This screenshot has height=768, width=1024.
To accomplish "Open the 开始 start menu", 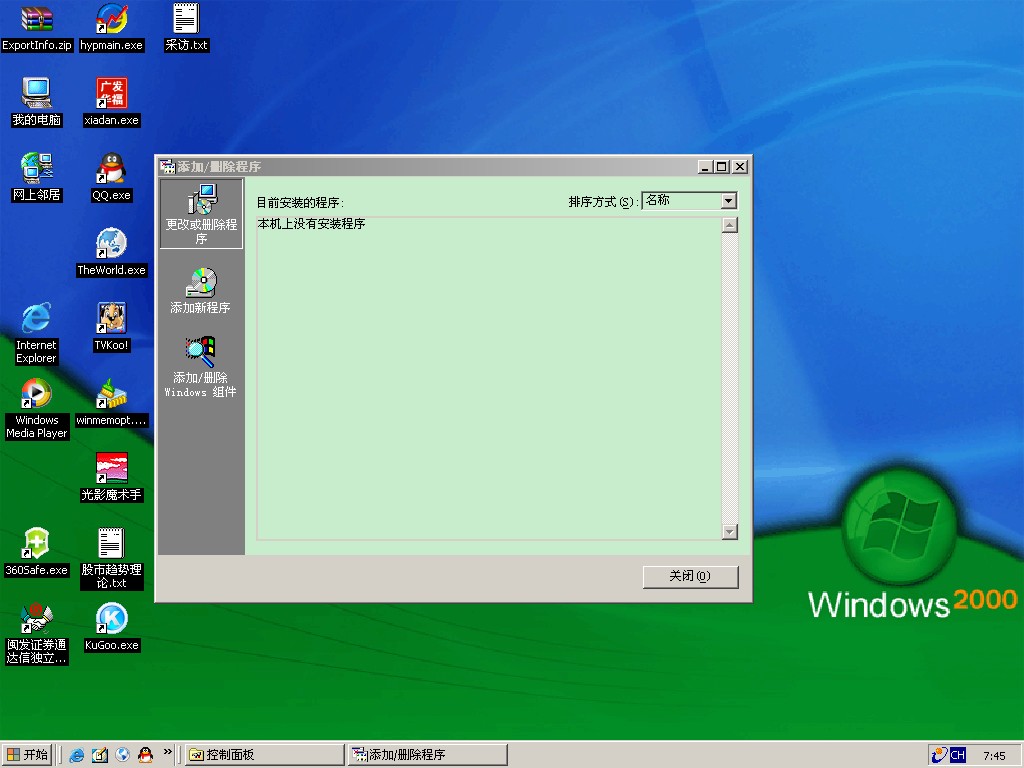I will point(27,755).
